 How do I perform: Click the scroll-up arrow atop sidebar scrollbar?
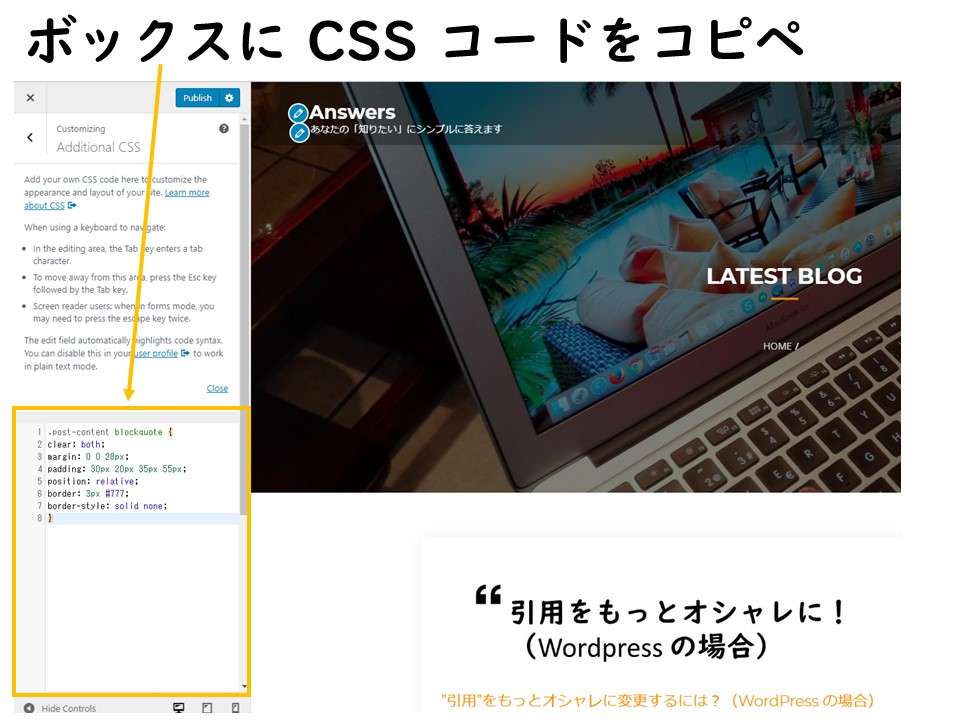(245, 119)
